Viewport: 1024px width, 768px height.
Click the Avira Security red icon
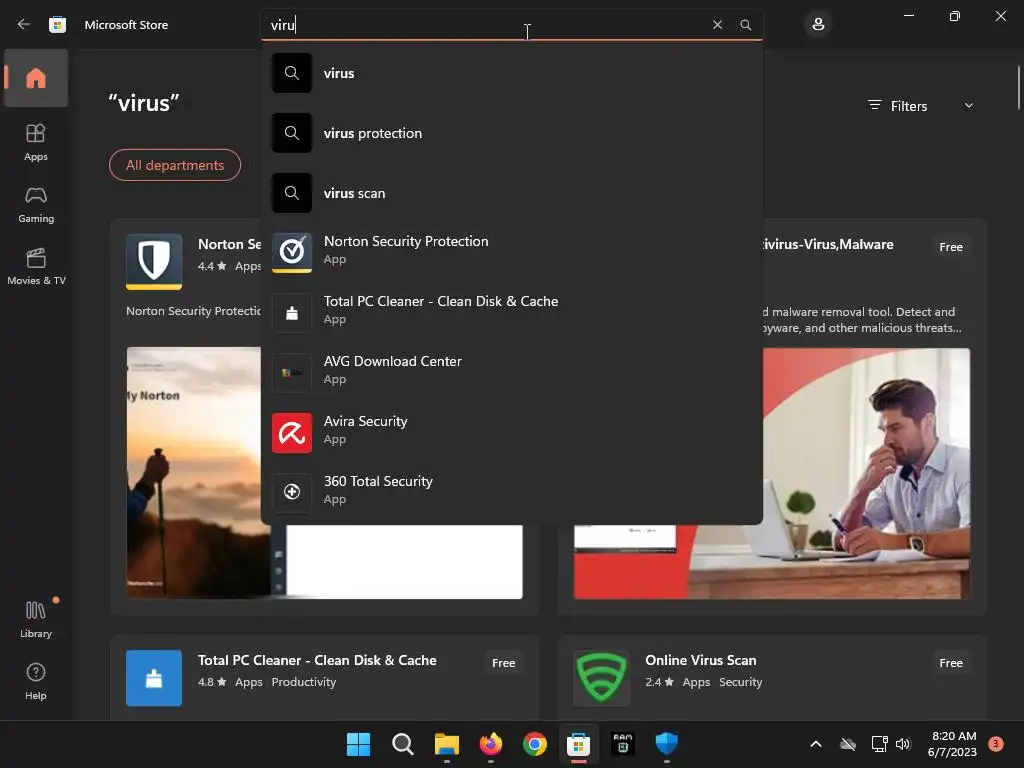(292, 432)
